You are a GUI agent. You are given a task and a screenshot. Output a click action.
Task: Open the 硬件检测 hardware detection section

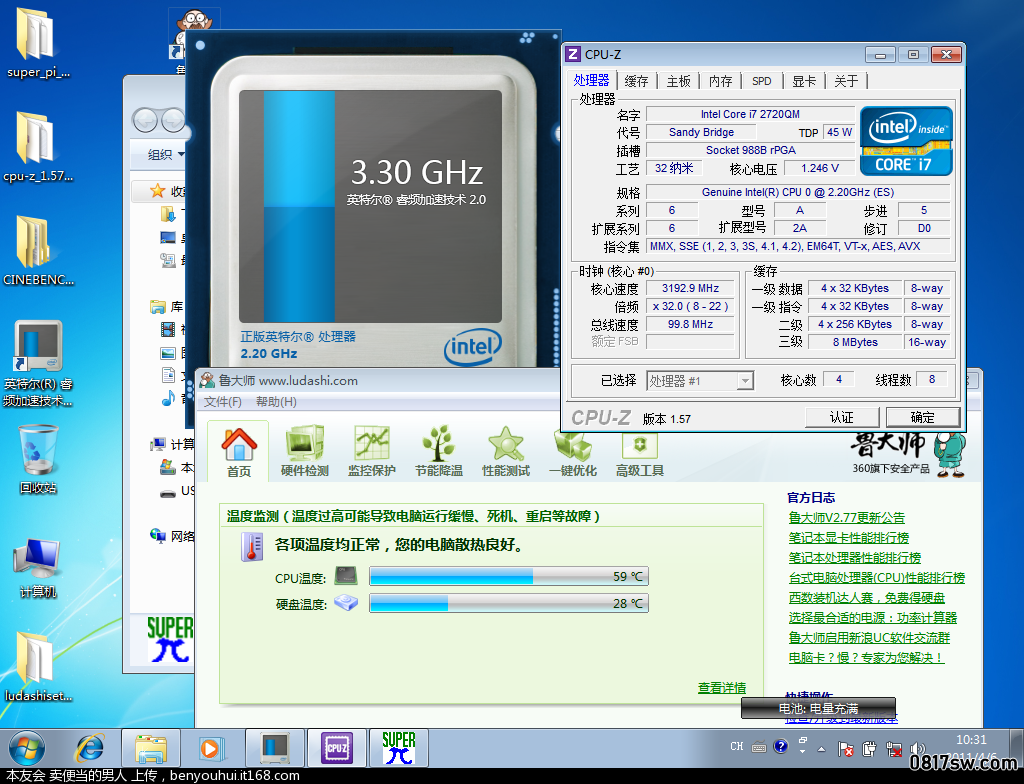click(304, 451)
